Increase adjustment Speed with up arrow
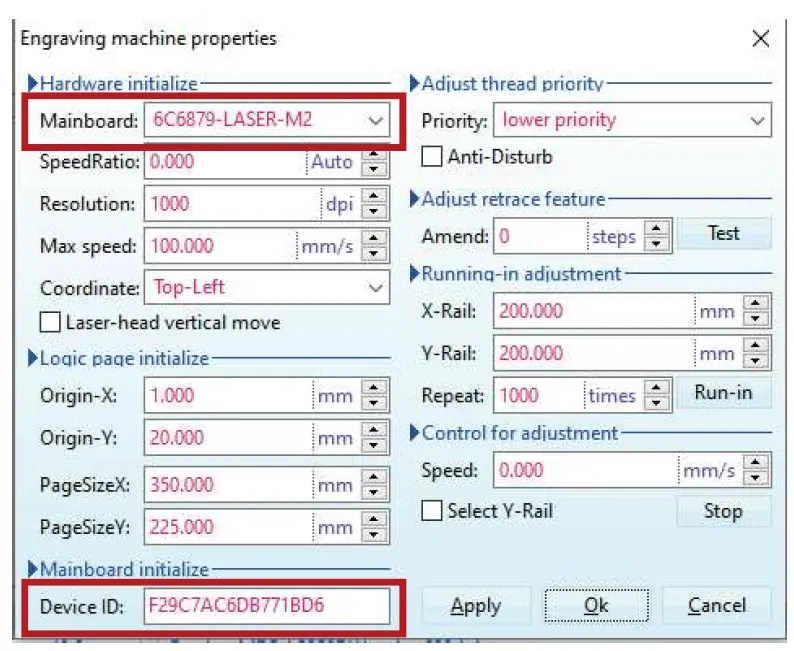This screenshot has width=794, height=651. 756,462
